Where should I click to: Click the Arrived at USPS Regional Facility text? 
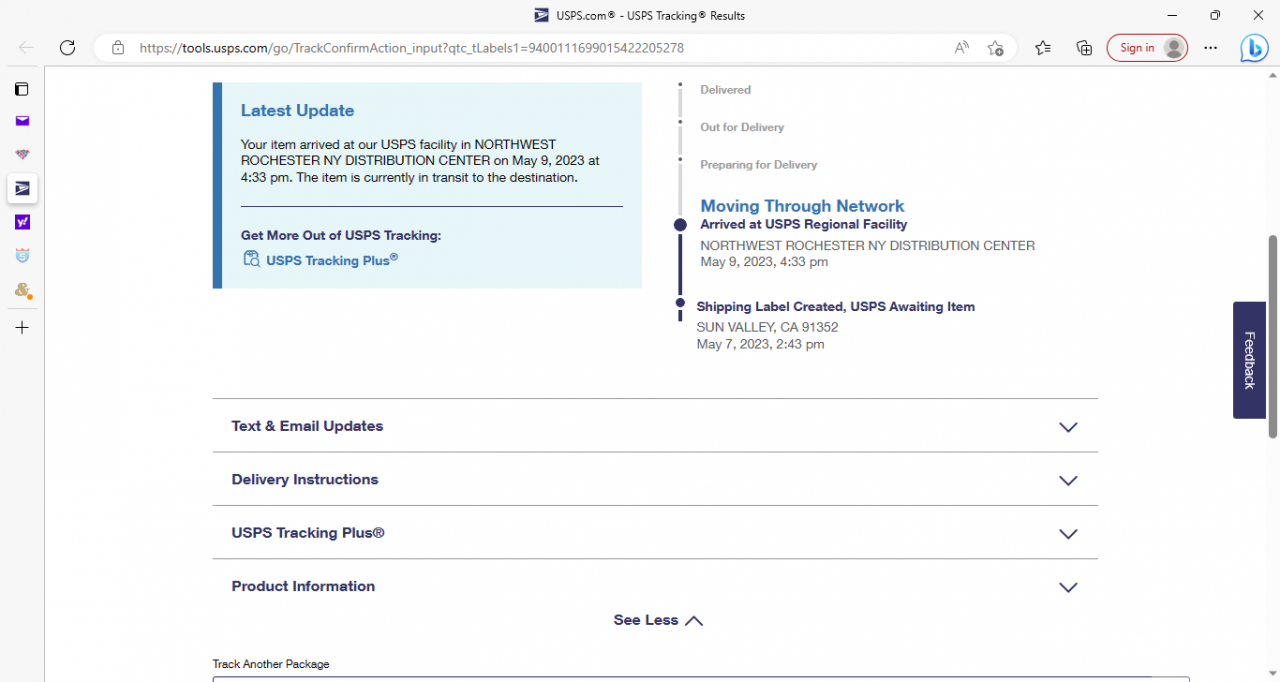pyautogui.click(x=804, y=225)
